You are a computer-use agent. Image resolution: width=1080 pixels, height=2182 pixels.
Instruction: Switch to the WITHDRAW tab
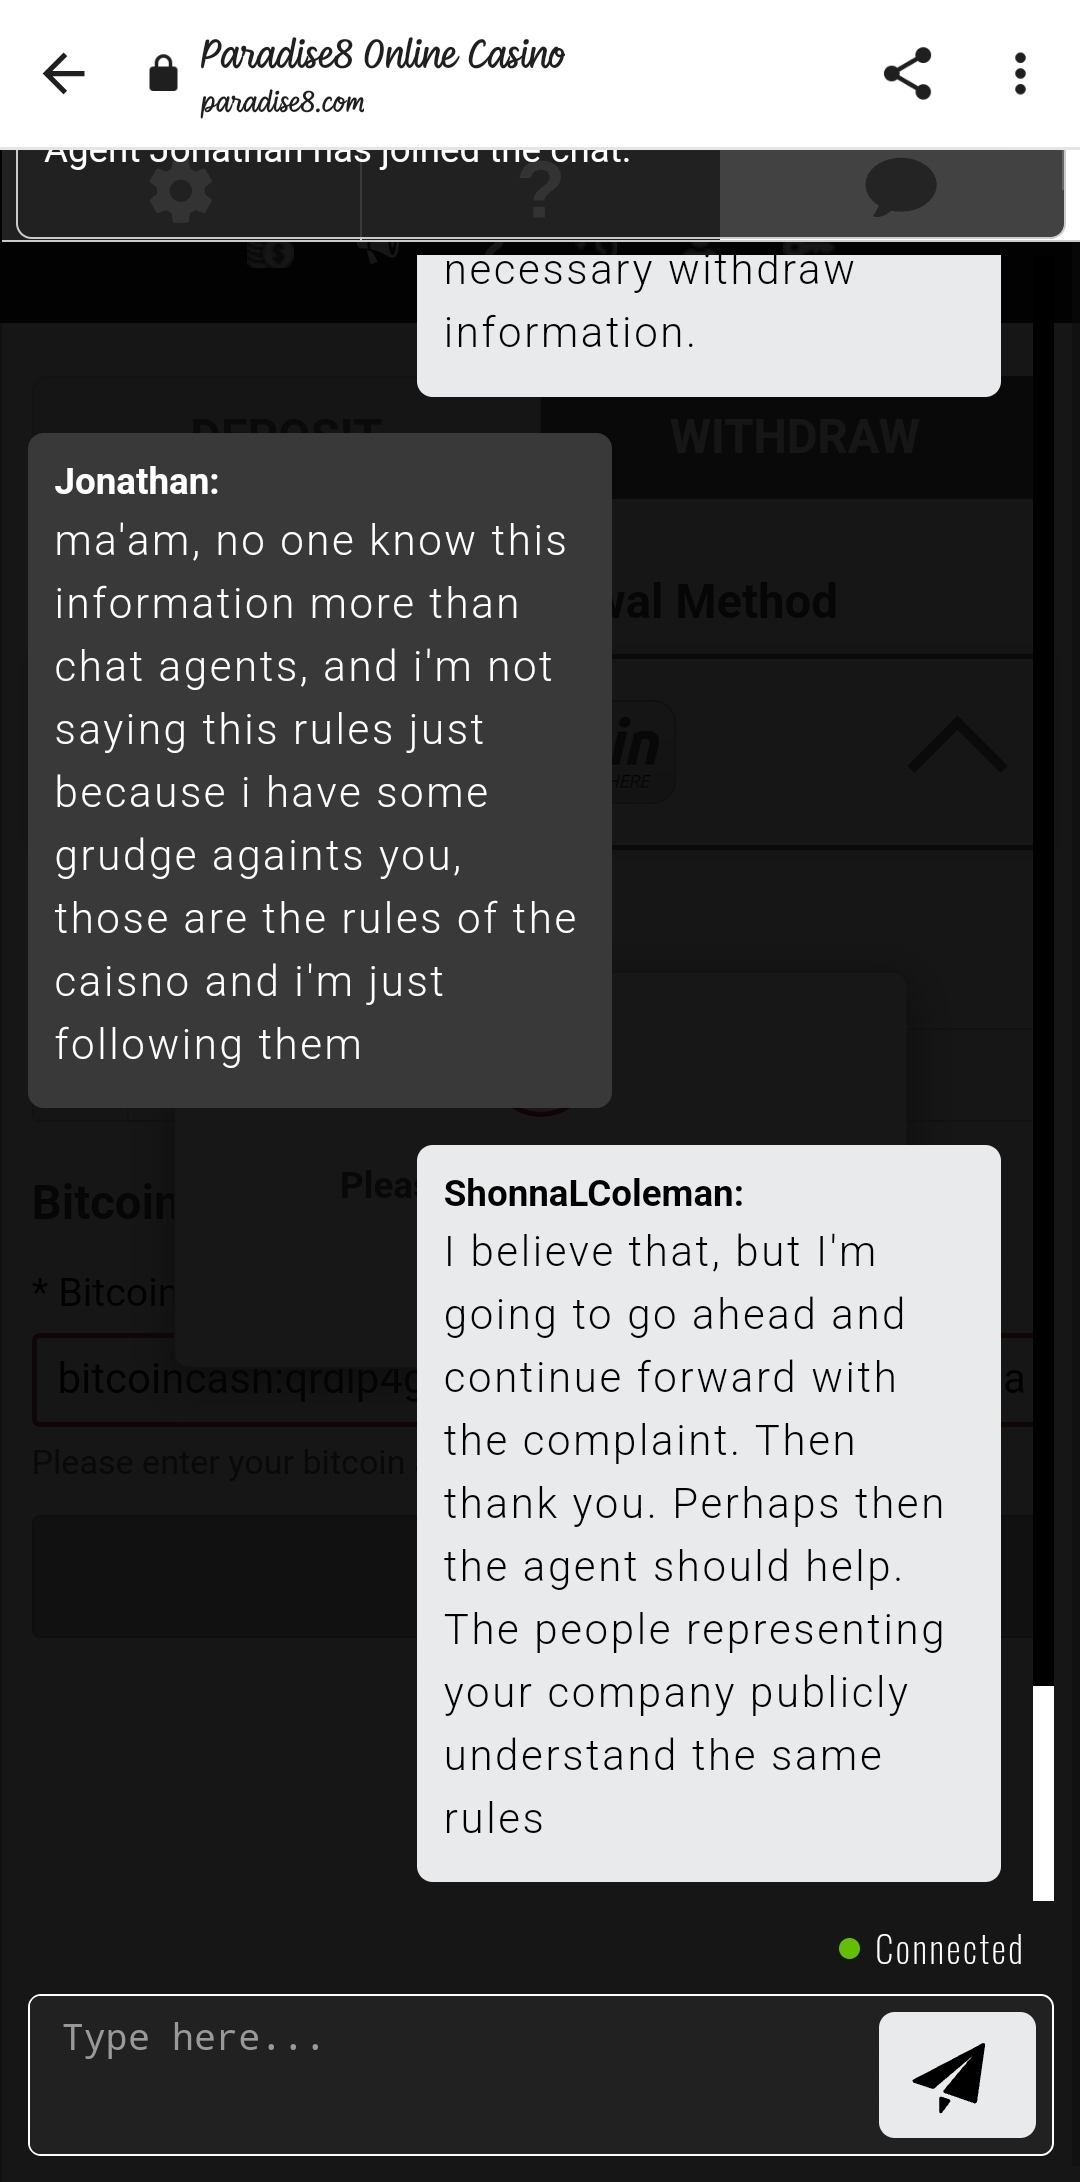coord(794,437)
